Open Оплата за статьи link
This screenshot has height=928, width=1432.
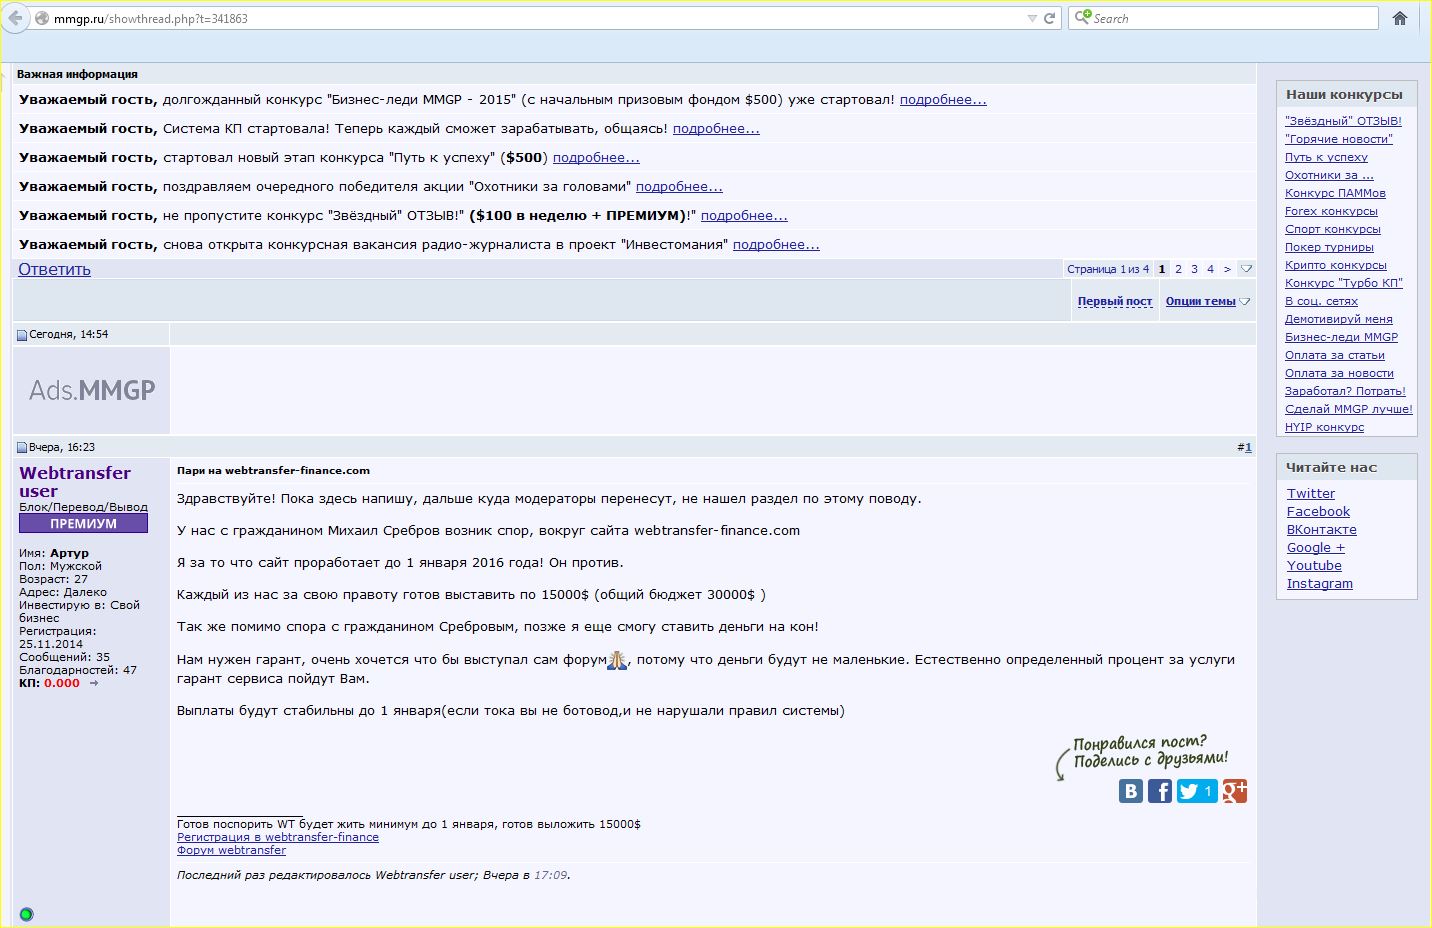(x=1334, y=355)
